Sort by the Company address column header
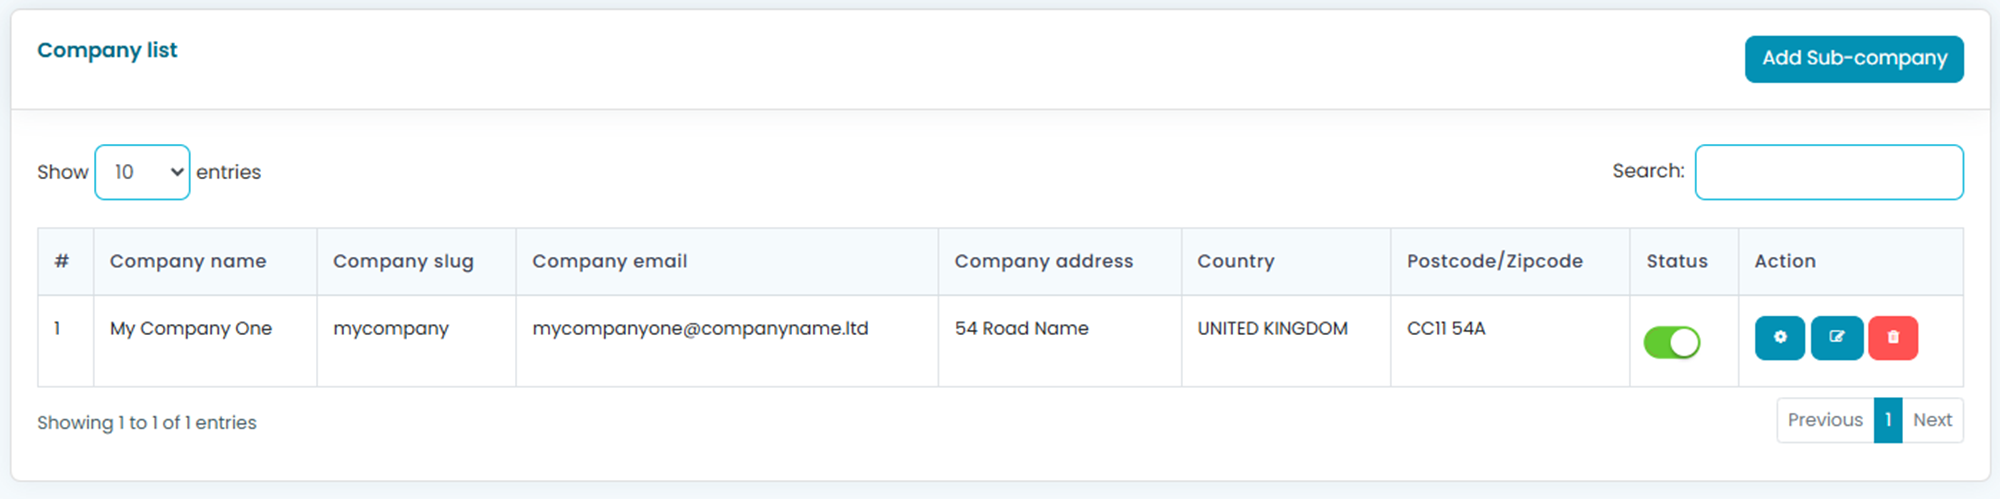Screen dimensions: 2000x499 pos(1043,261)
